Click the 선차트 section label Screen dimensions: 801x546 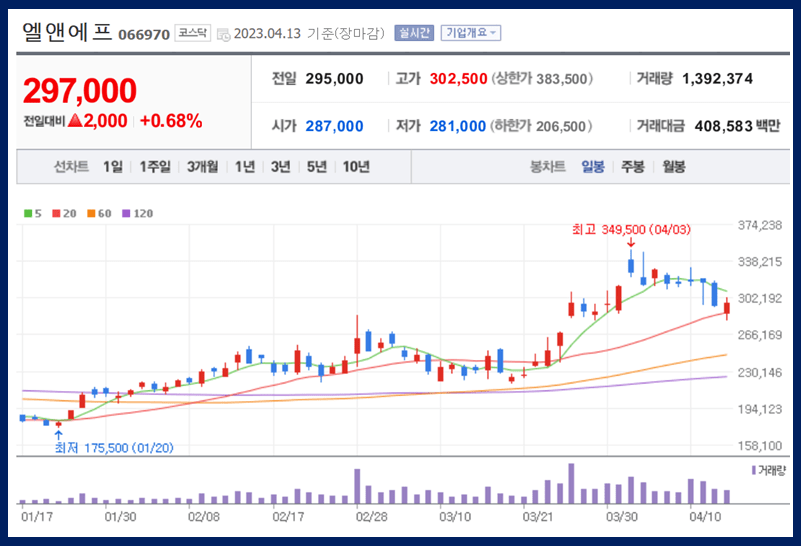[x=71, y=167]
